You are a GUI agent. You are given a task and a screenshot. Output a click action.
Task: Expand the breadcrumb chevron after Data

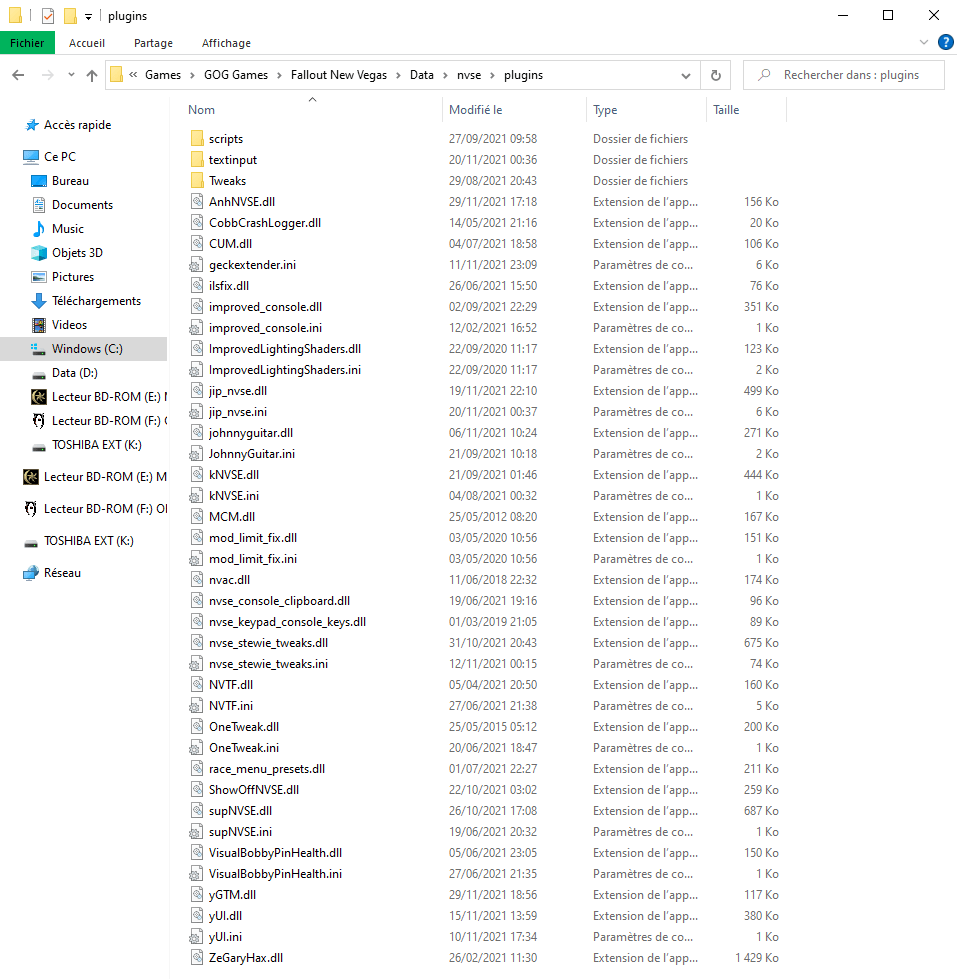click(445, 76)
